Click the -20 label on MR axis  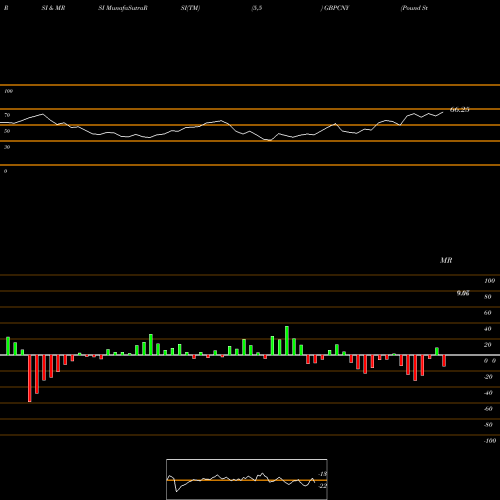pyautogui.click(x=488, y=377)
